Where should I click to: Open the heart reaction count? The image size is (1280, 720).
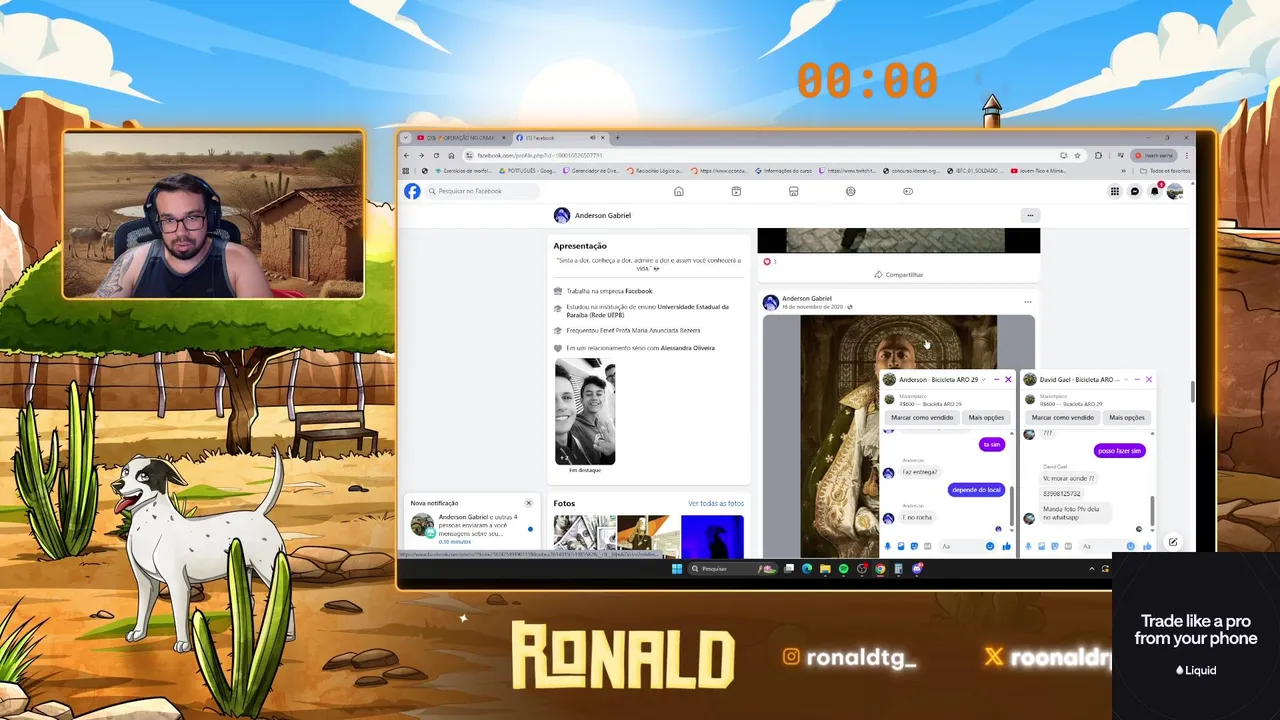point(769,261)
